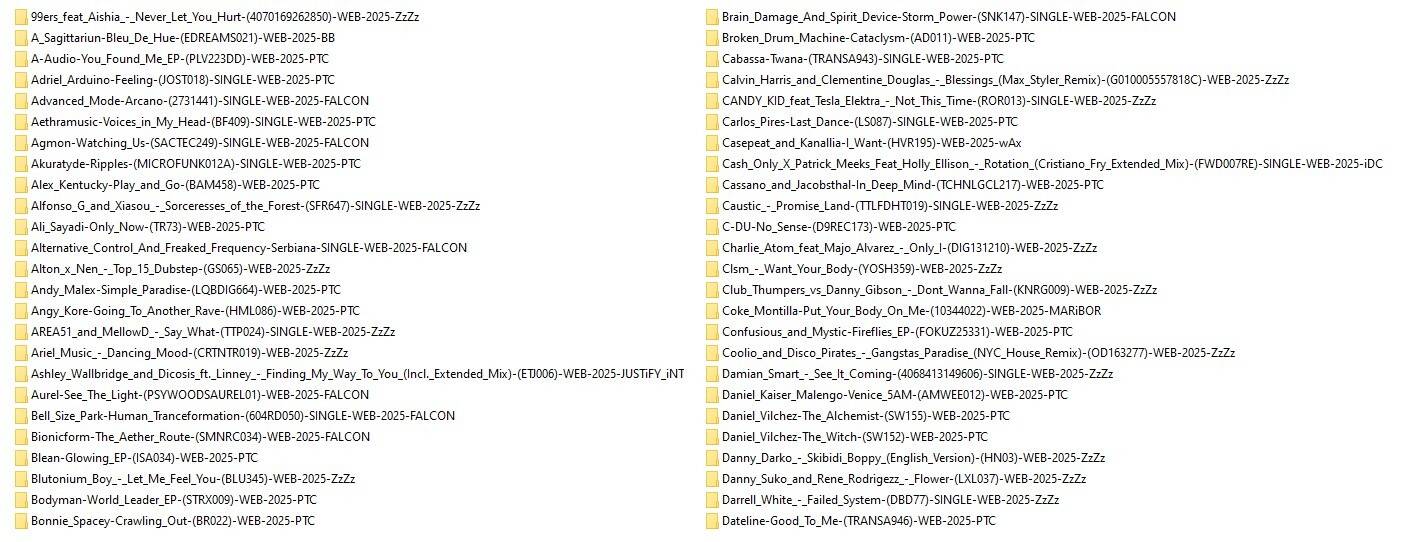This screenshot has height=542, width=1411.
Task: Select folder icon of Calvin_Harris Blessings remix
Action: coord(712,80)
